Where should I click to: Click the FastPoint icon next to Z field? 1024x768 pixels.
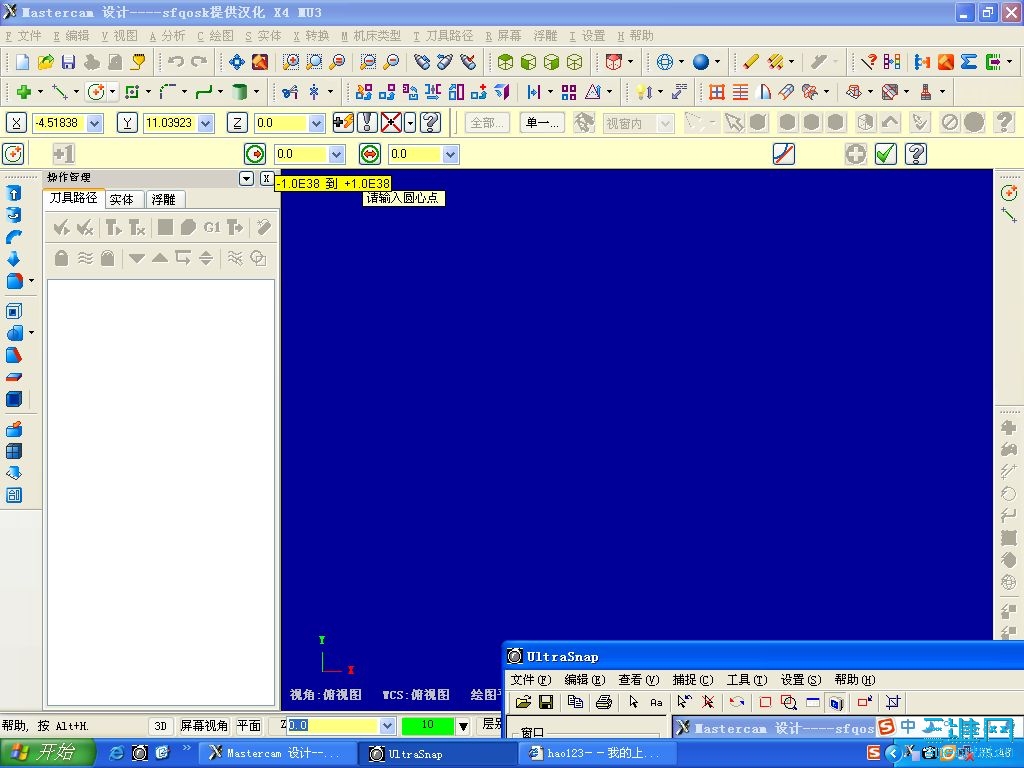click(x=344, y=122)
